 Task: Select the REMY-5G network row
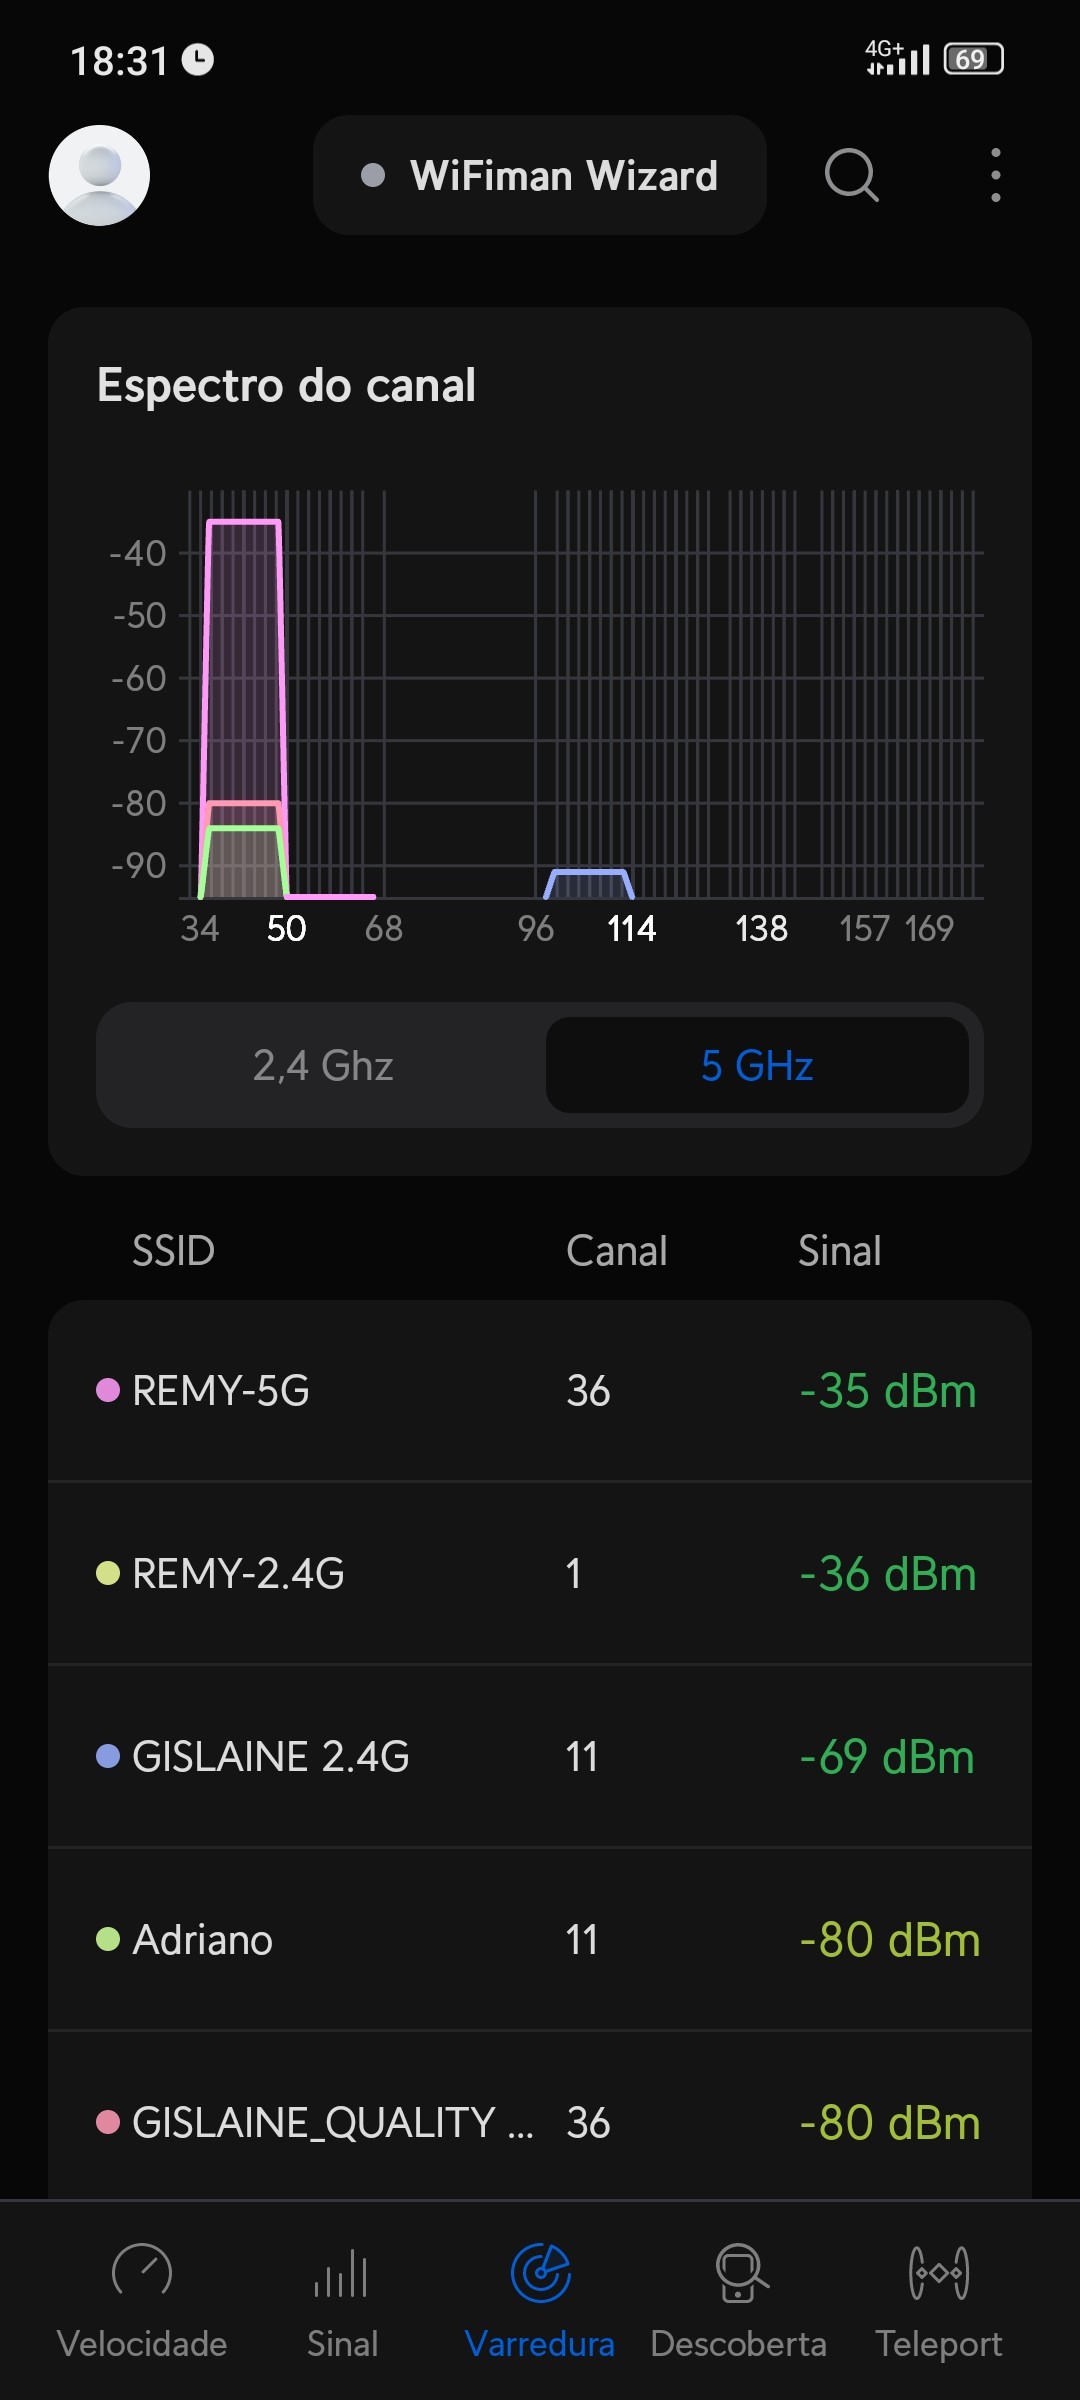click(x=540, y=1391)
